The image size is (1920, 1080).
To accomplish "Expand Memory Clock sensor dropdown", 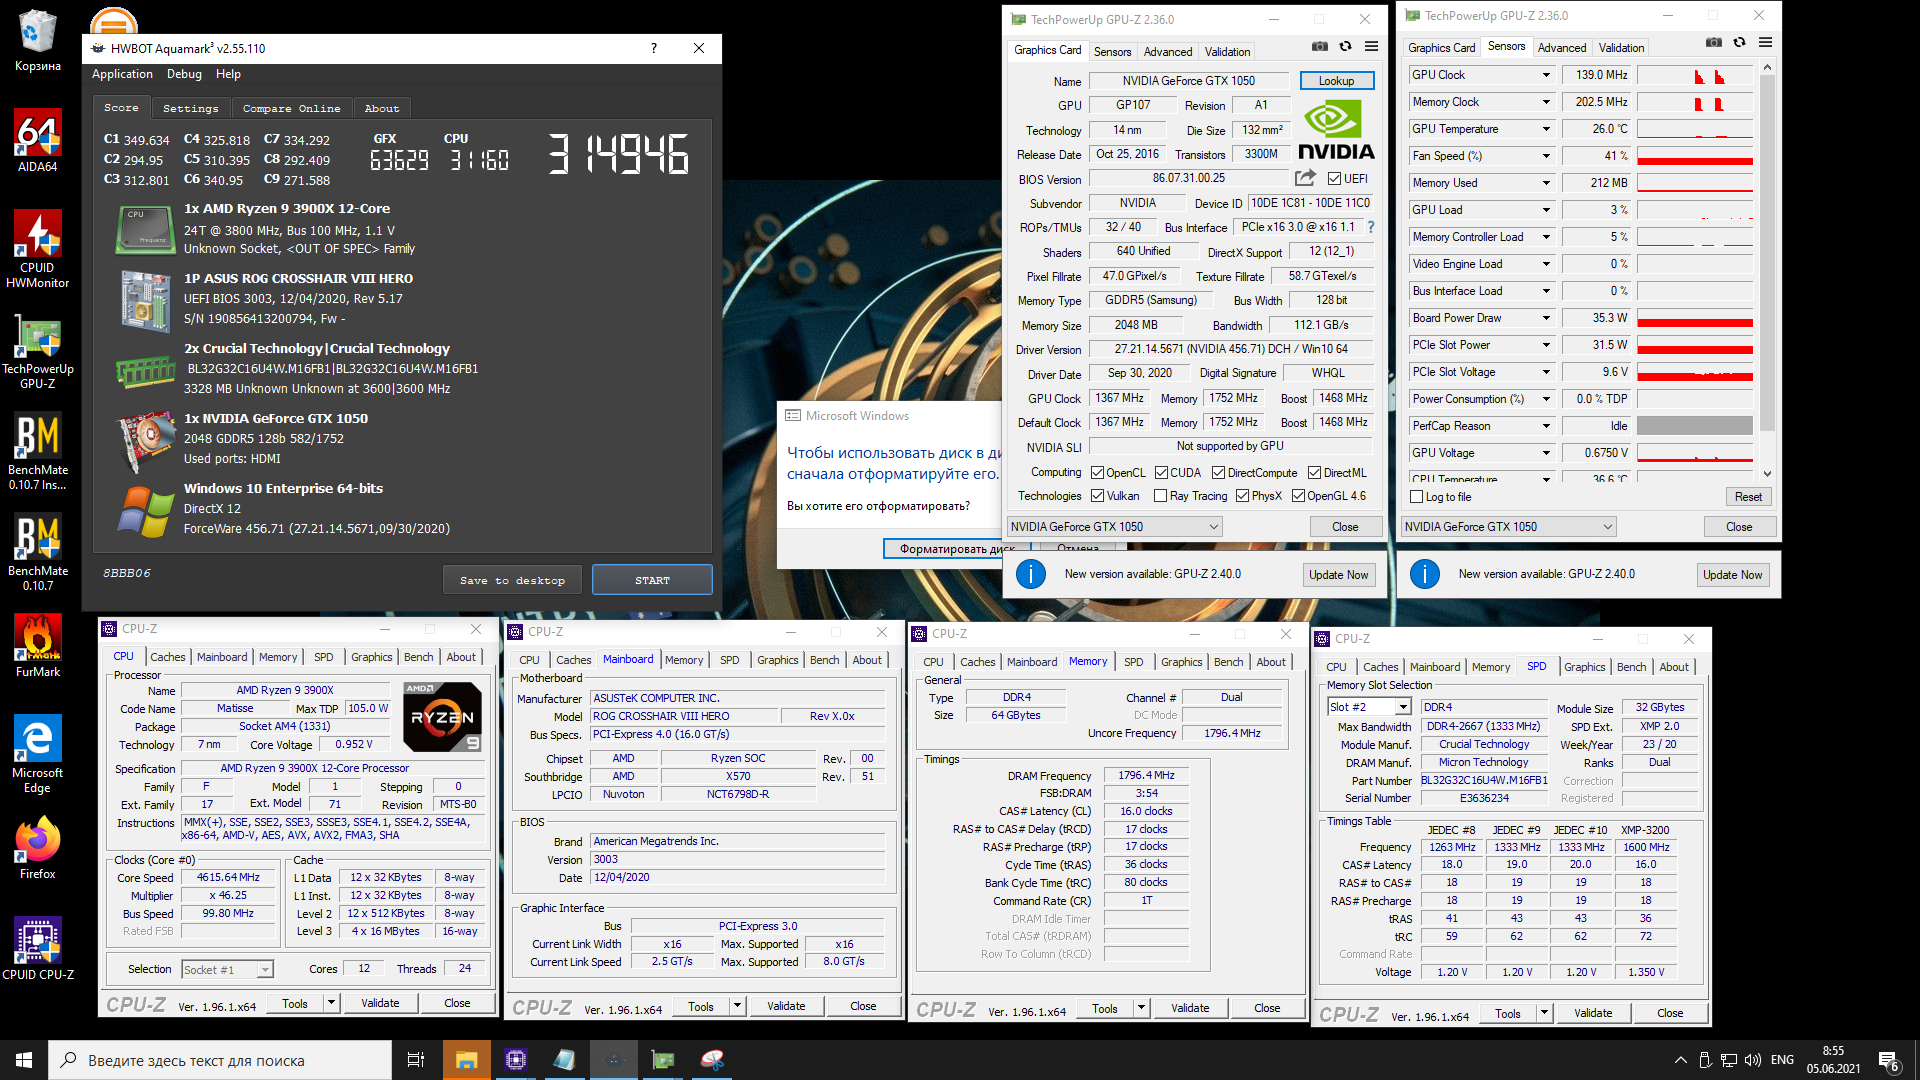I will pyautogui.click(x=1546, y=102).
